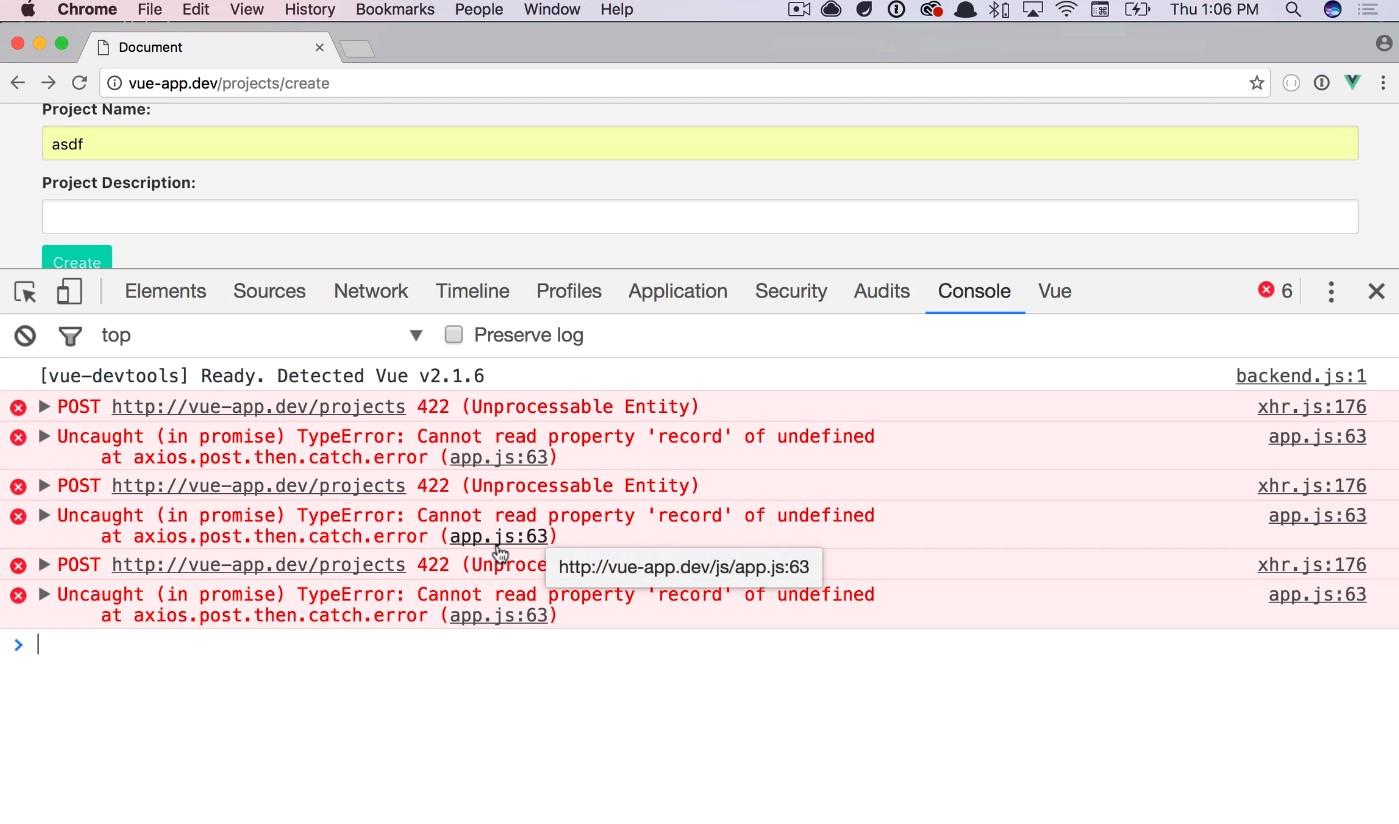The height and width of the screenshot is (824, 1399).
Task: Open the Bookmarks menu in menu bar
Action: coord(394,10)
